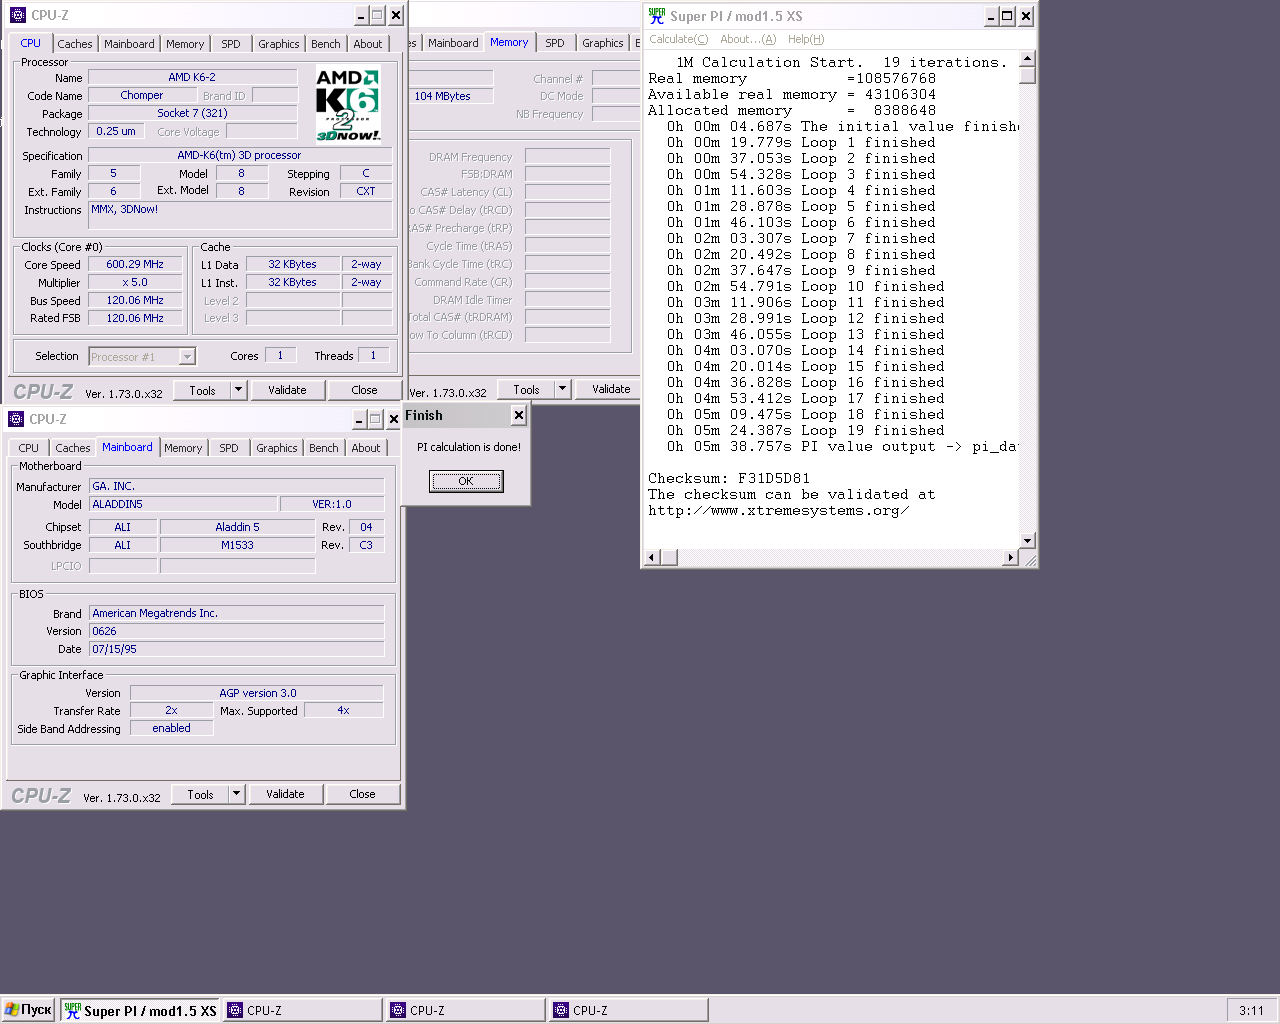Click the up scroll arrow in Super PI

[1027, 59]
